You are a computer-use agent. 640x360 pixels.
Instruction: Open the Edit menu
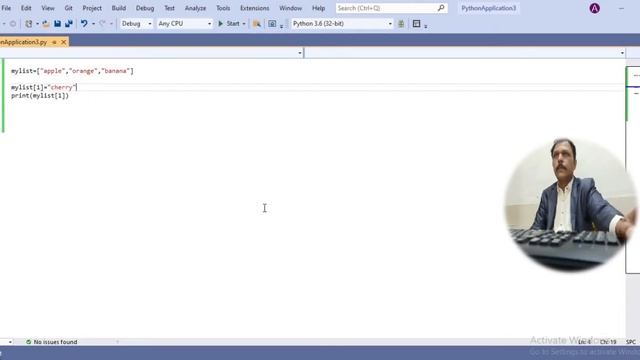tap(26, 8)
